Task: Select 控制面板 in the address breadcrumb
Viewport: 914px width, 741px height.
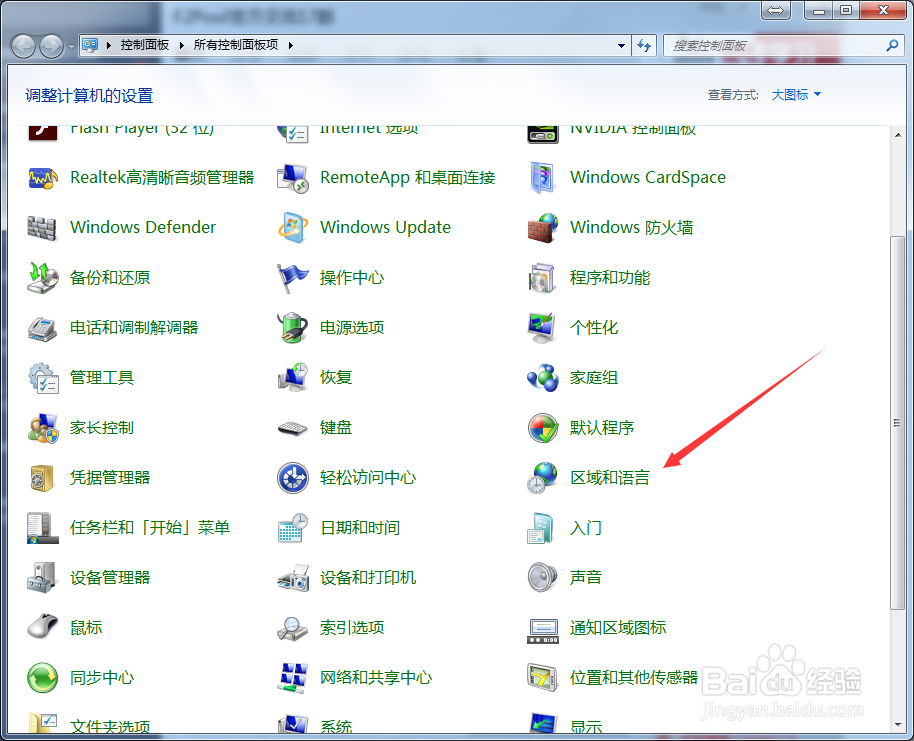Action: point(145,45)
